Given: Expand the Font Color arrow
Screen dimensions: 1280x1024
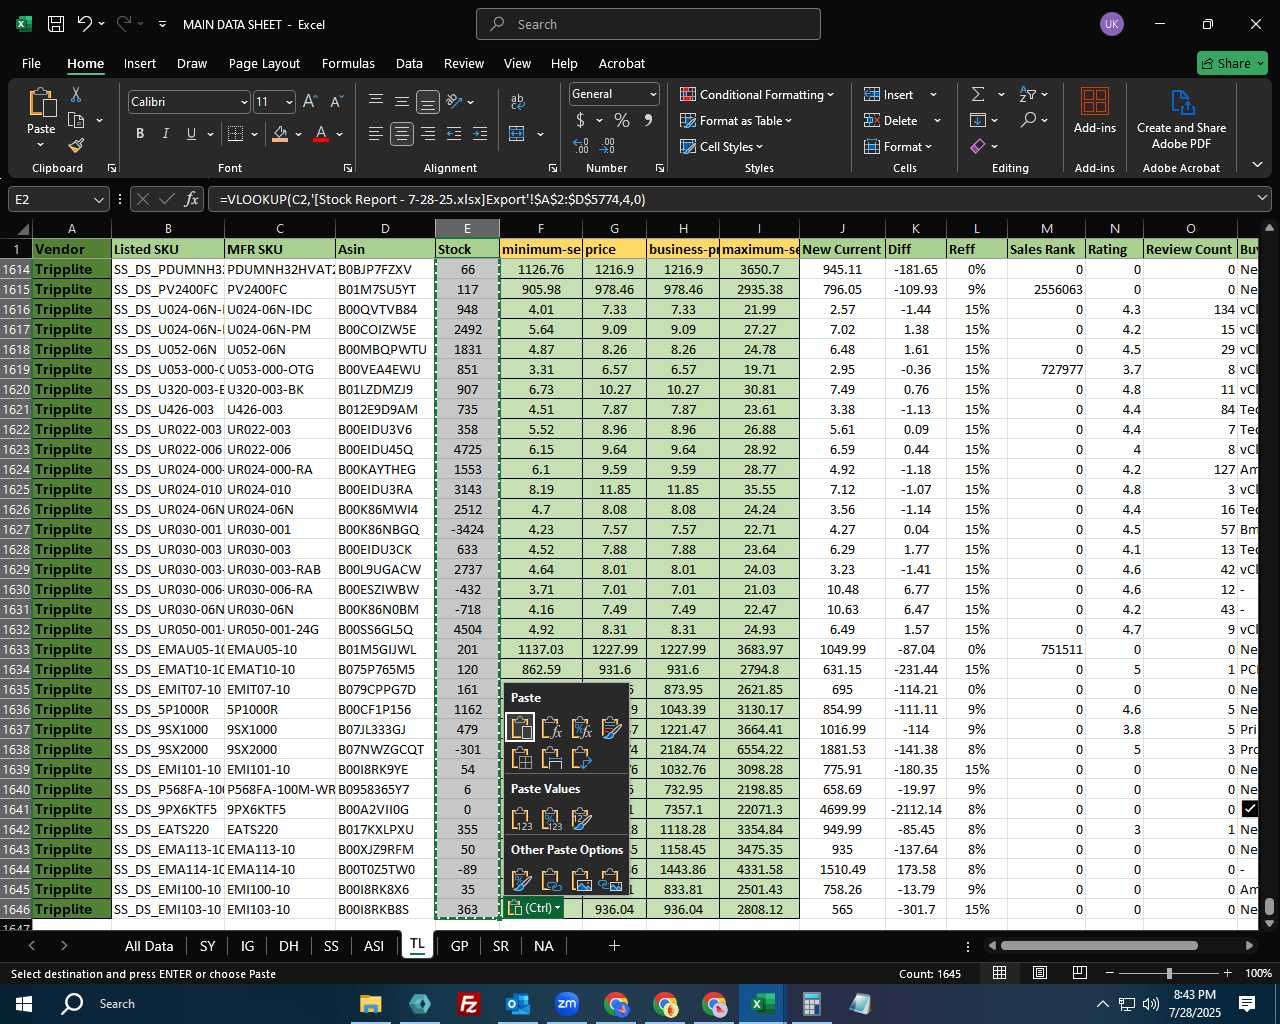Looking at the screenshot, I should click(340, 134).
